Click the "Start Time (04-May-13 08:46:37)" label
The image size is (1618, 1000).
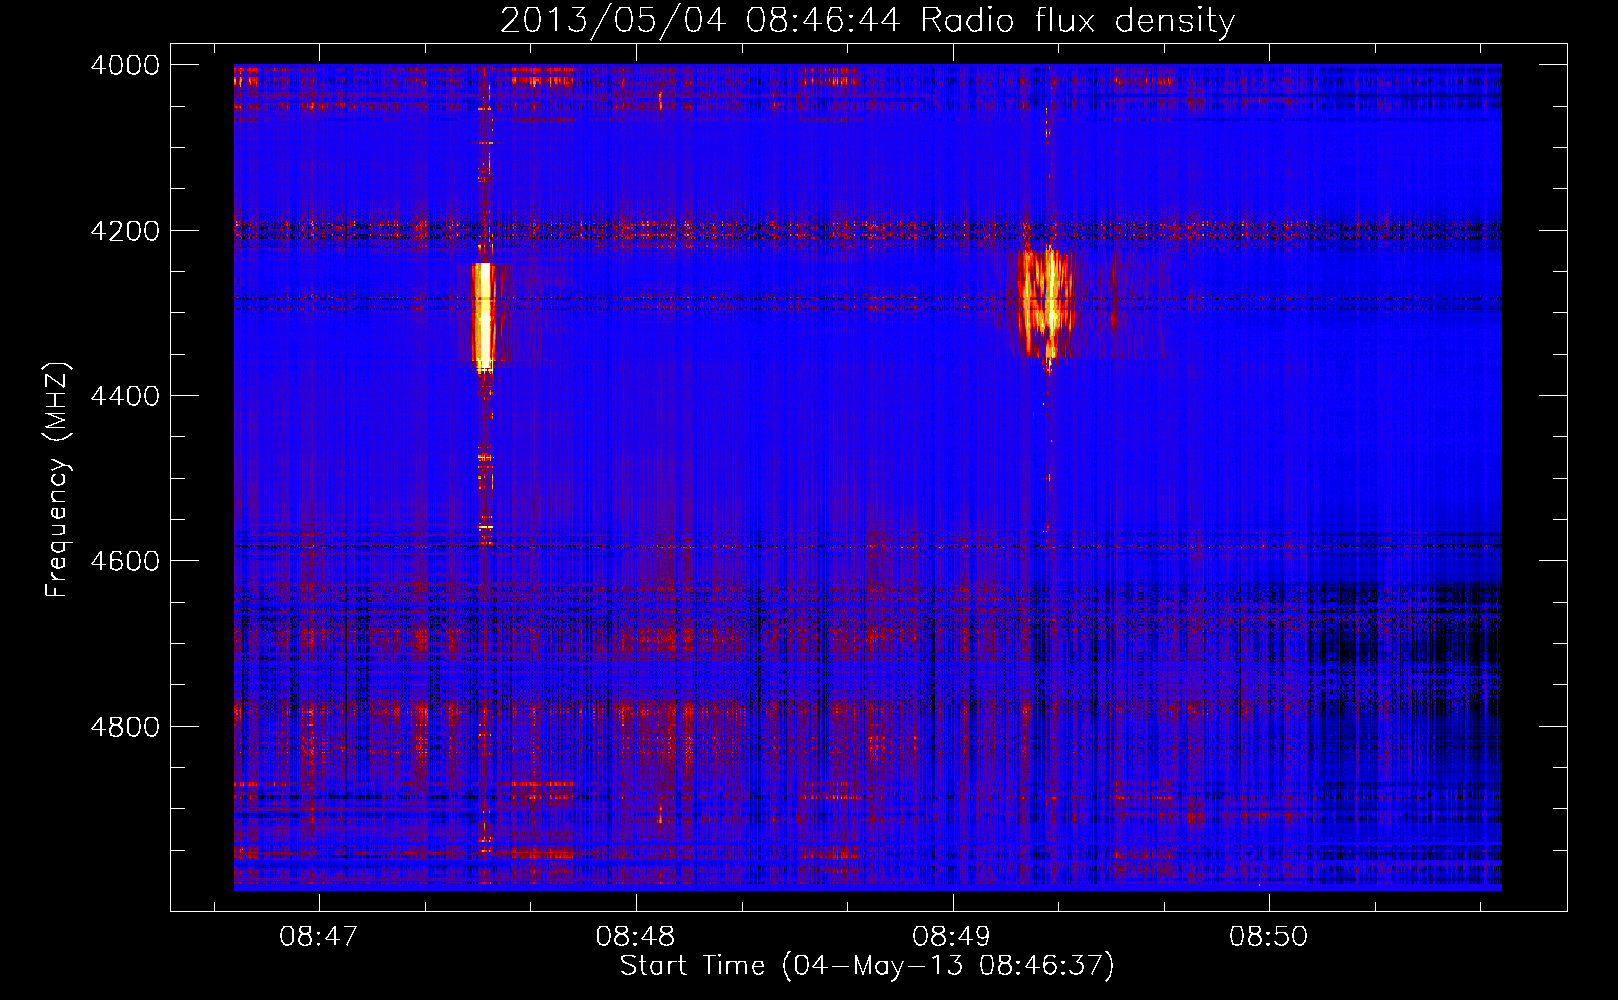[x=867, y=966]
